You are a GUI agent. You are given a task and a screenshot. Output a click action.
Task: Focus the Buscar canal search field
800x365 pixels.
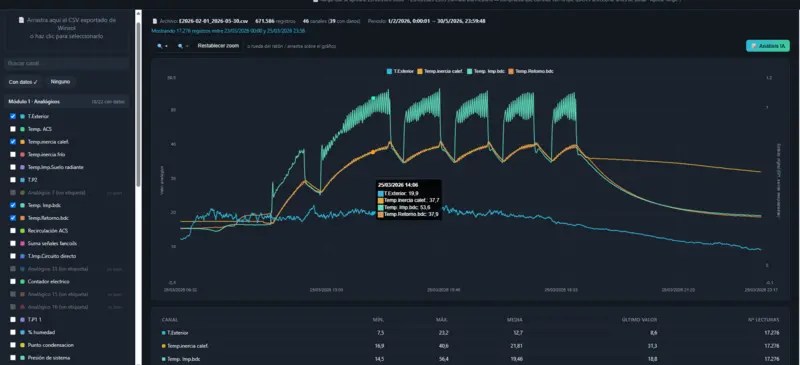pos(67,63)
